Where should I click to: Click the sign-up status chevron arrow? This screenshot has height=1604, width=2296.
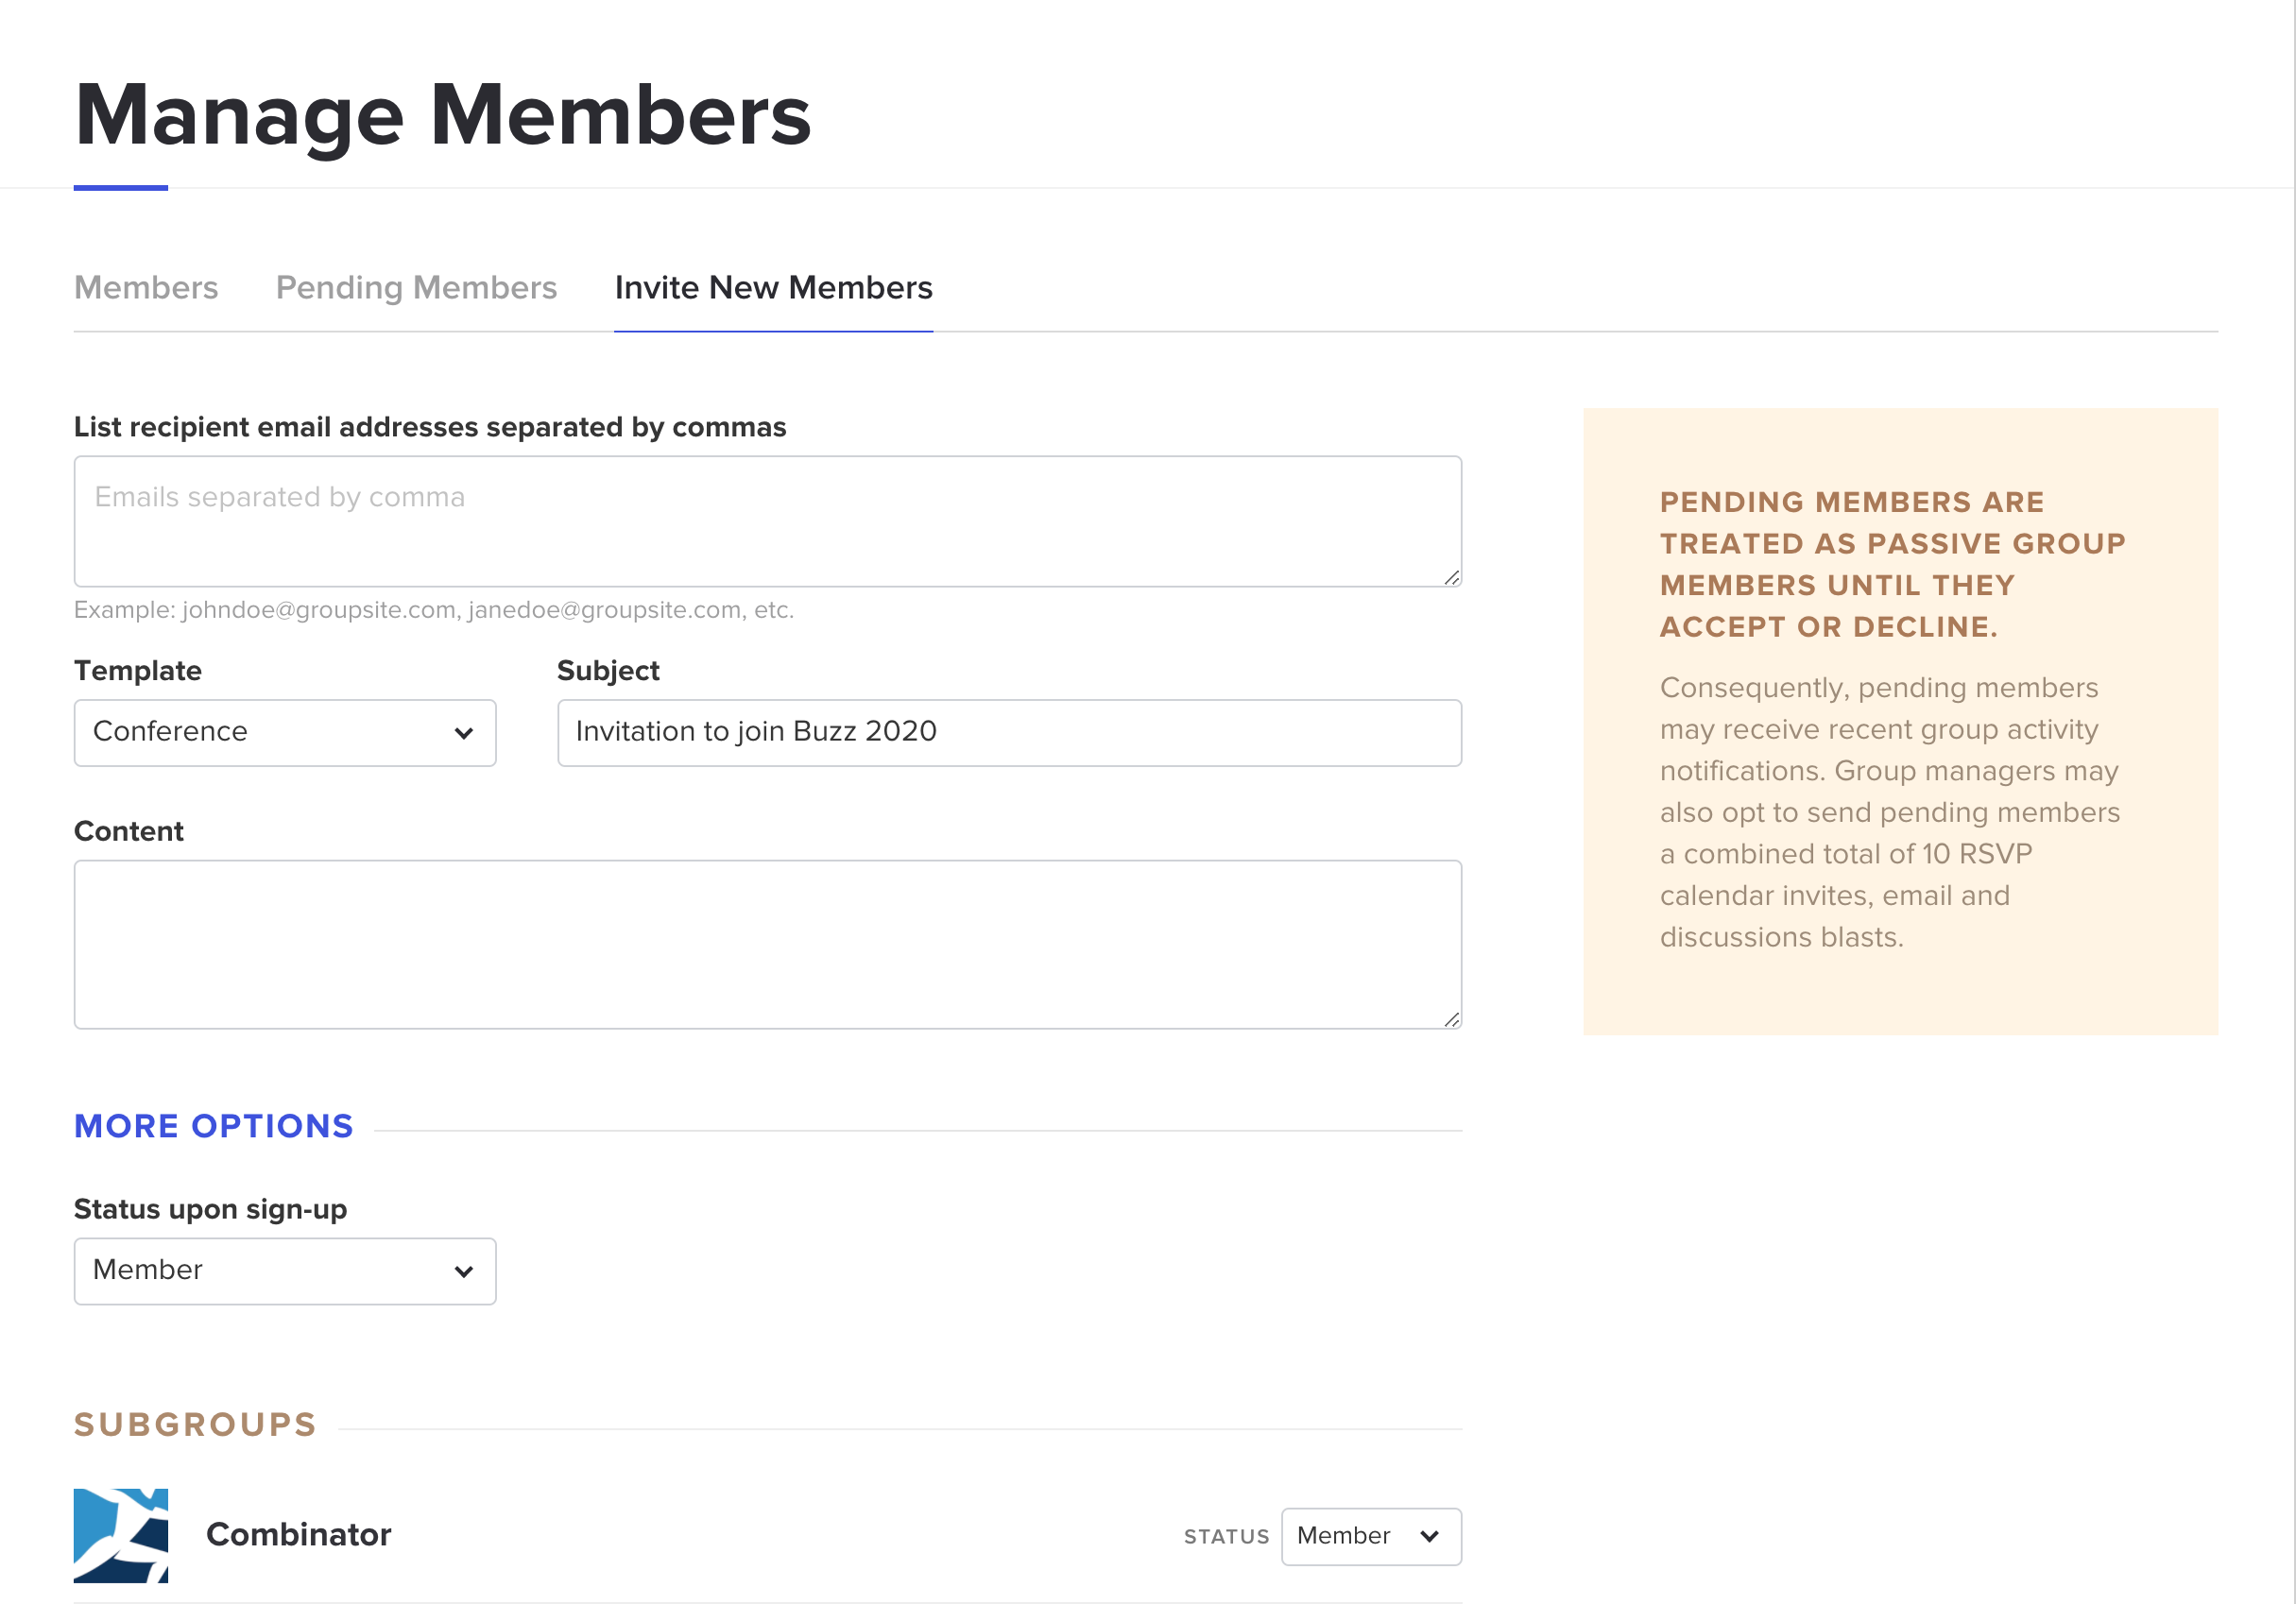tap(463, 1271)
